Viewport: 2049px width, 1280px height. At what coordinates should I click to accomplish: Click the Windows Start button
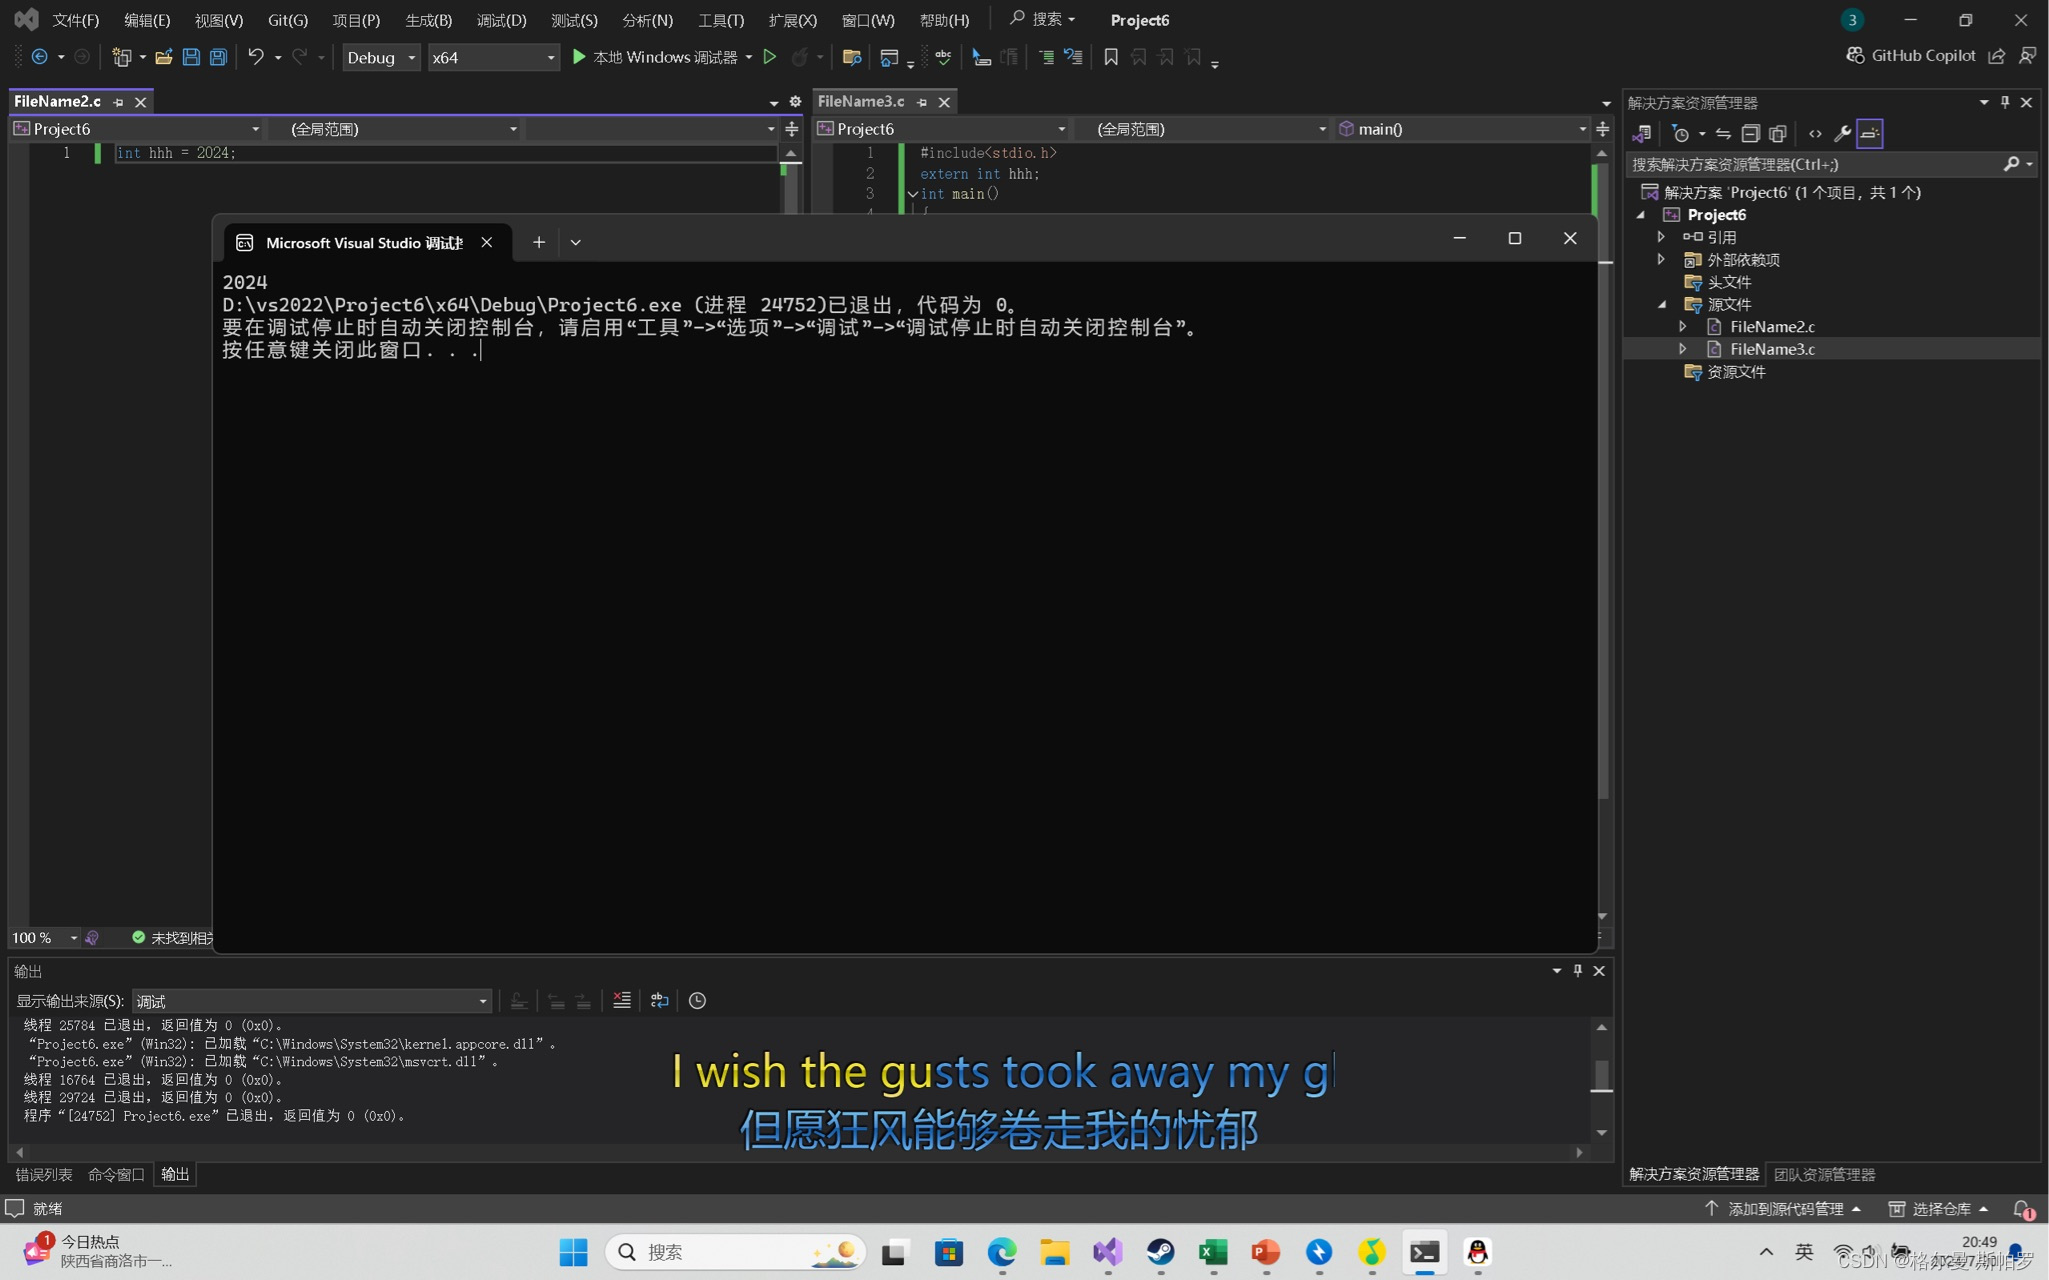(573, 1252)
